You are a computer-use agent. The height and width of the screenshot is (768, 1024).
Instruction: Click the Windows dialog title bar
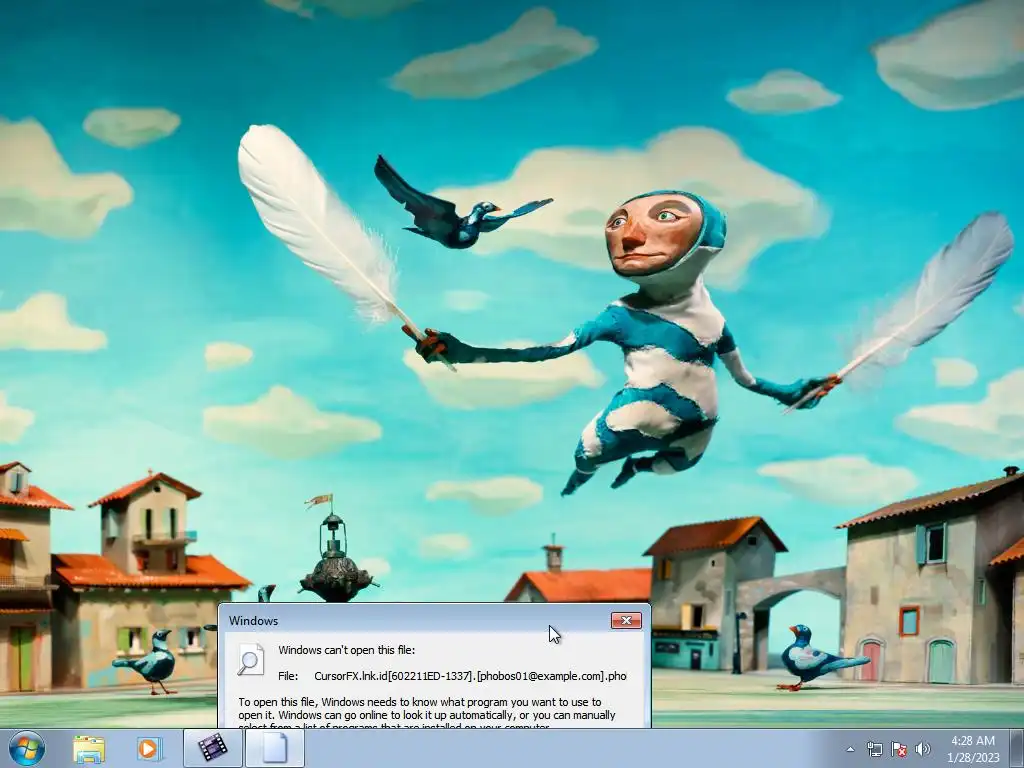(x=418, y=620)
